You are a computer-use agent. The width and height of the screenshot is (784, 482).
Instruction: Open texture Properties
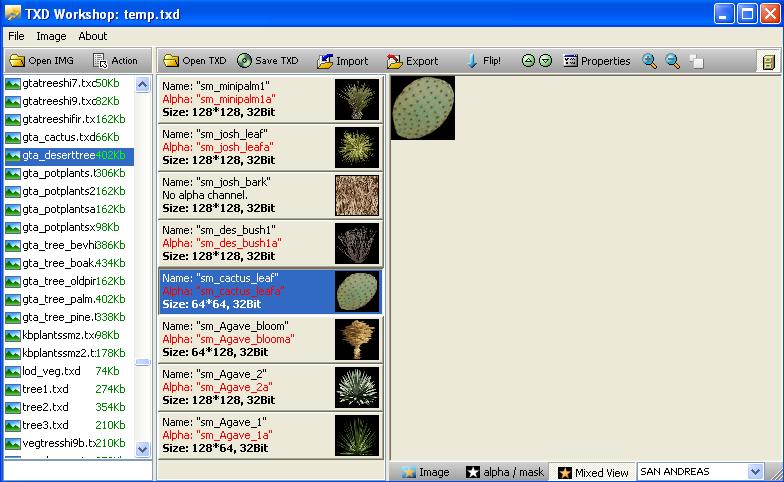[596, 60]
